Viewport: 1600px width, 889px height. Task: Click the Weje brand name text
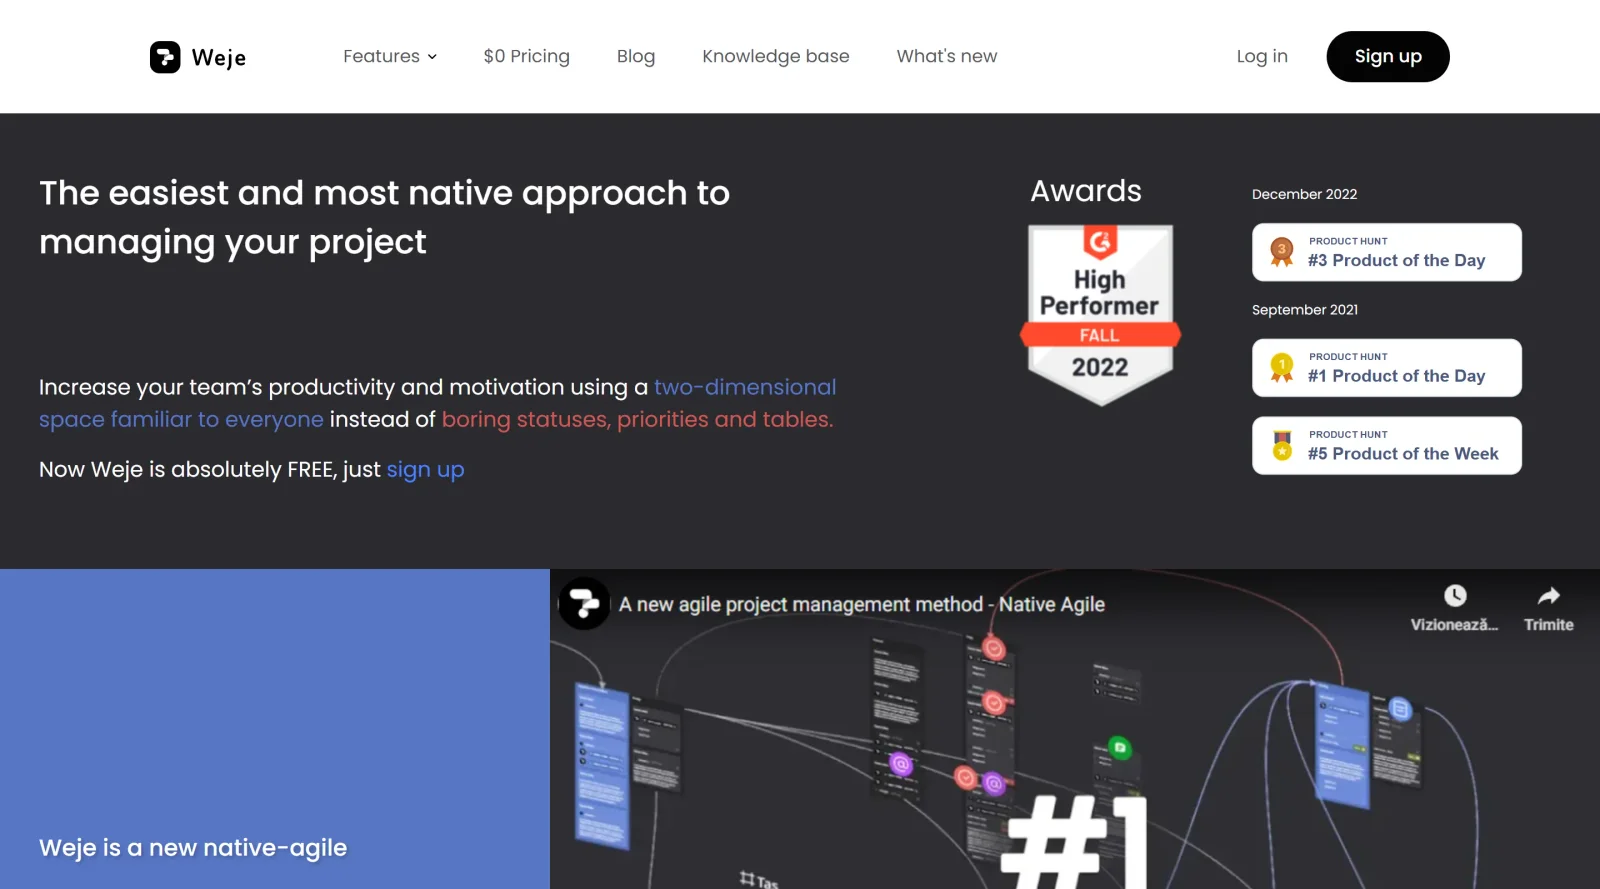point(219,58)
